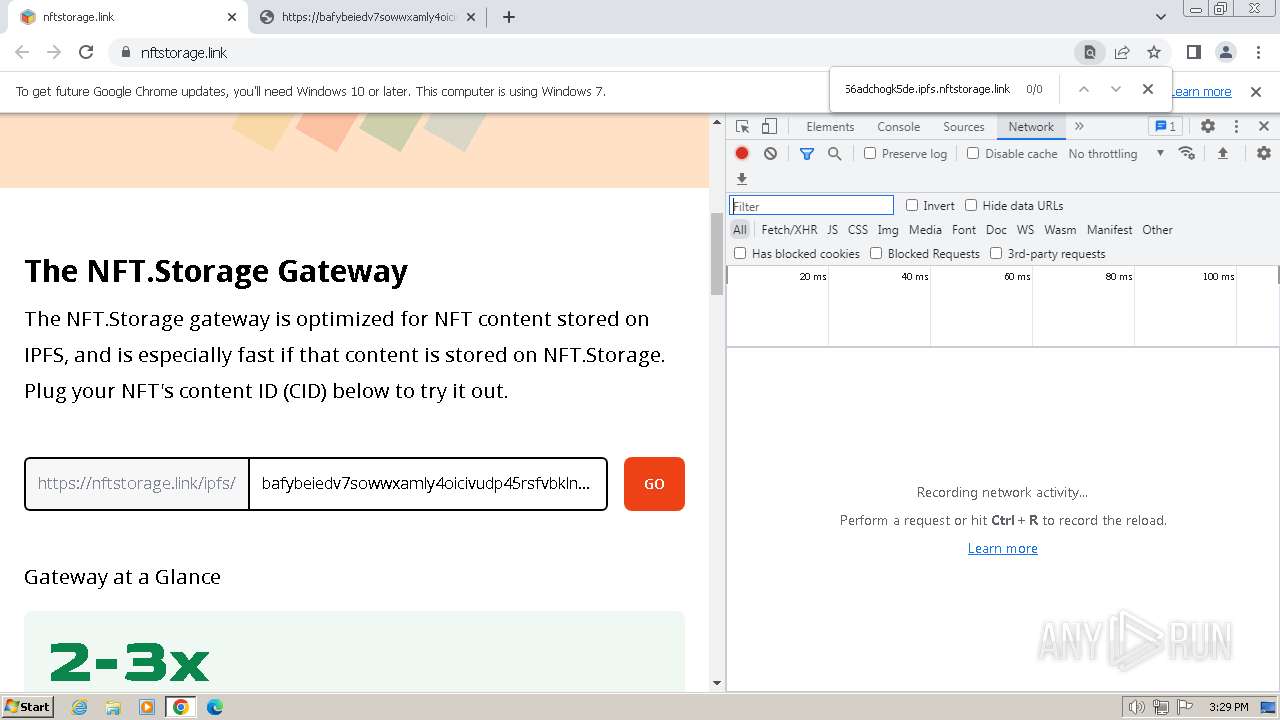The height and width of the screenshot is (720, 1280).
Task: Open Windows Start menu
Action: 28,707
